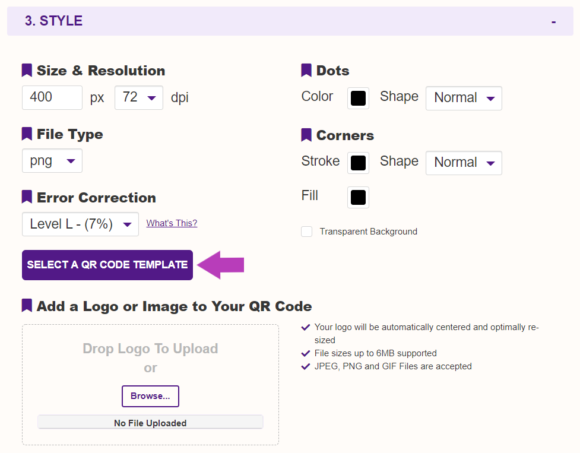Click the Browse... button for logo upload
The image size is (580, 453).
point(151,396)
